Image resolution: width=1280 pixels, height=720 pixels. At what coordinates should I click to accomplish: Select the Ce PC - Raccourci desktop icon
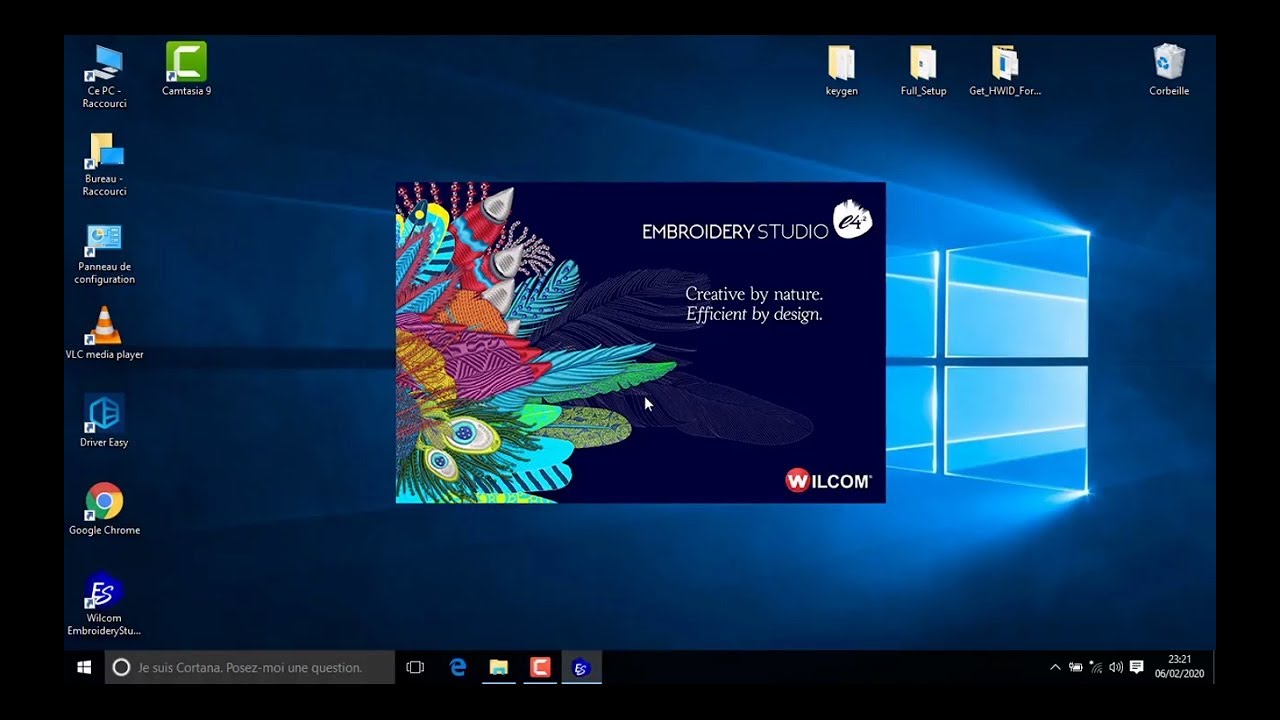(x=104, y=76)
